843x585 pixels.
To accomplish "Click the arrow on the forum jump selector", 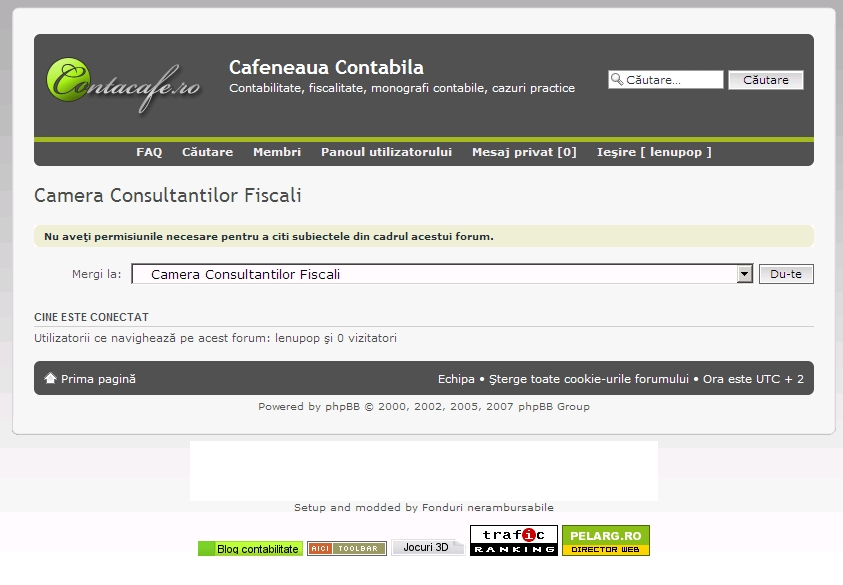I will (743, 273).
